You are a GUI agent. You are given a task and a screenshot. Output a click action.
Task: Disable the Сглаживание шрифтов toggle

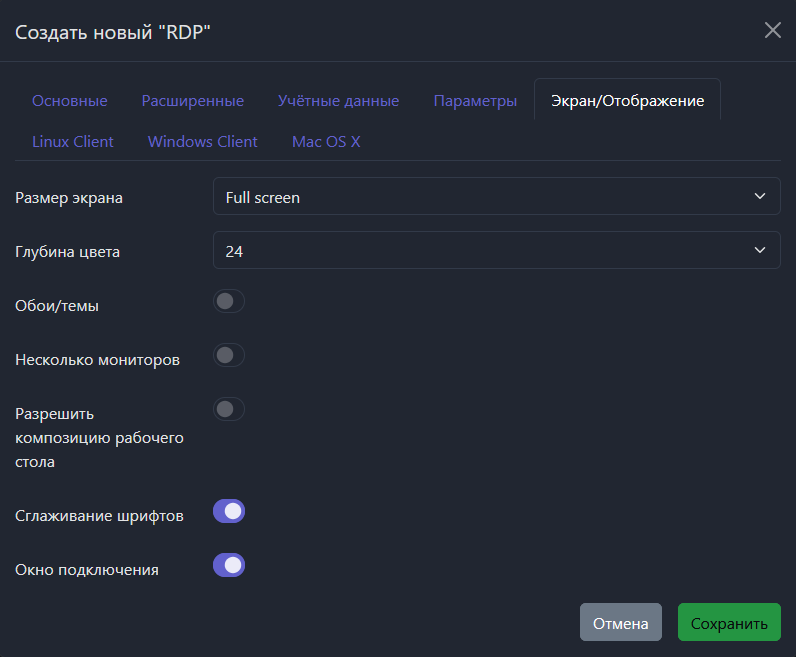229,512
